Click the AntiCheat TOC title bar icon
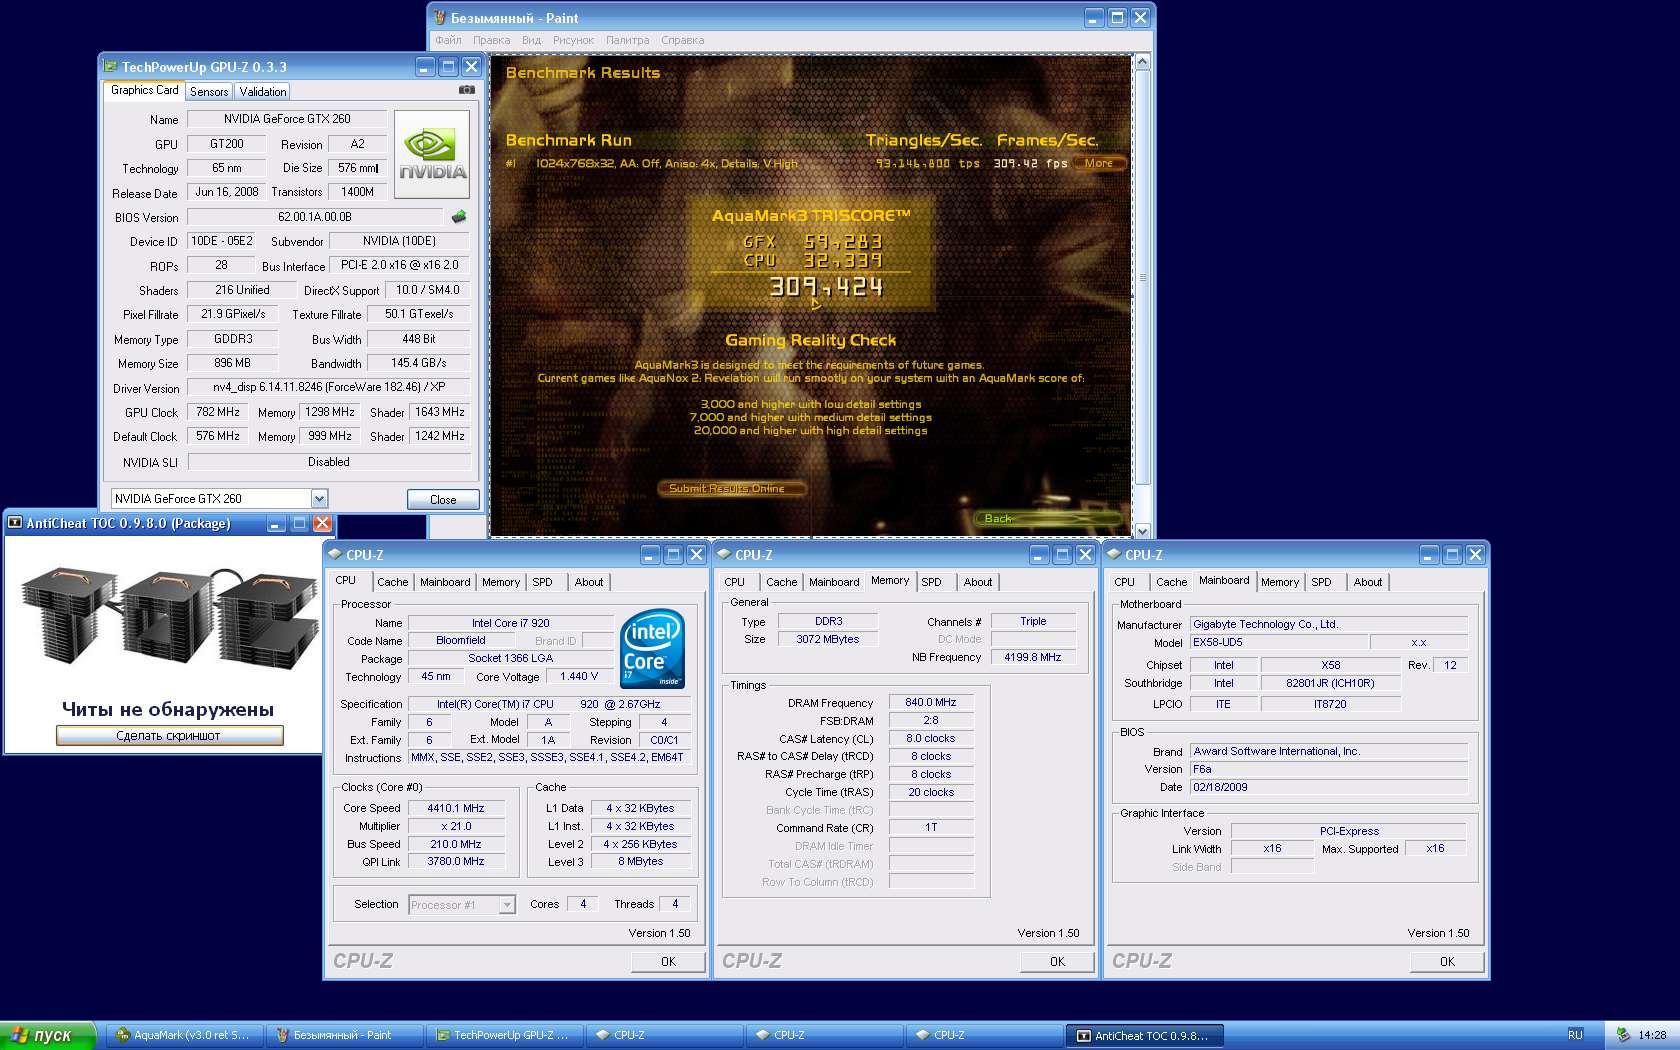This screenshot has height=1050, width=1680. pos(15,523)
